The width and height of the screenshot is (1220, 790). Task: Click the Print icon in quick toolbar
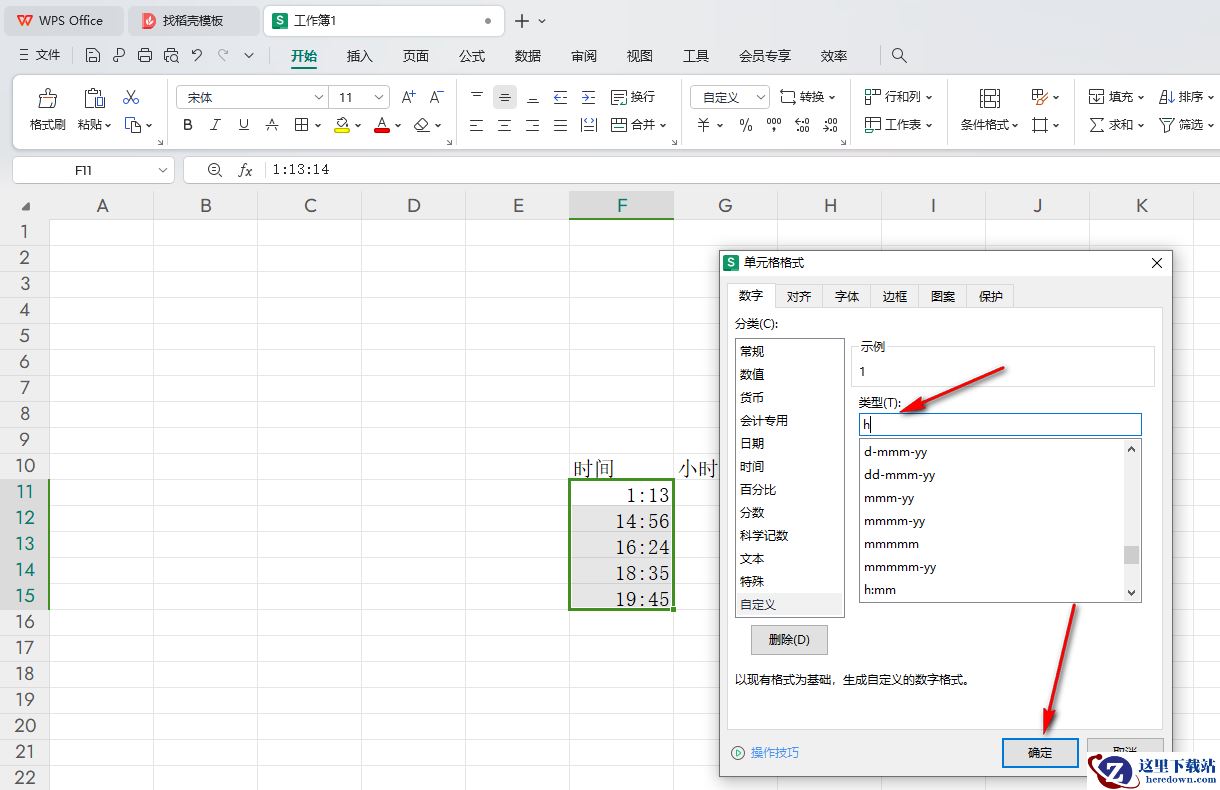[x=145, y=55]
